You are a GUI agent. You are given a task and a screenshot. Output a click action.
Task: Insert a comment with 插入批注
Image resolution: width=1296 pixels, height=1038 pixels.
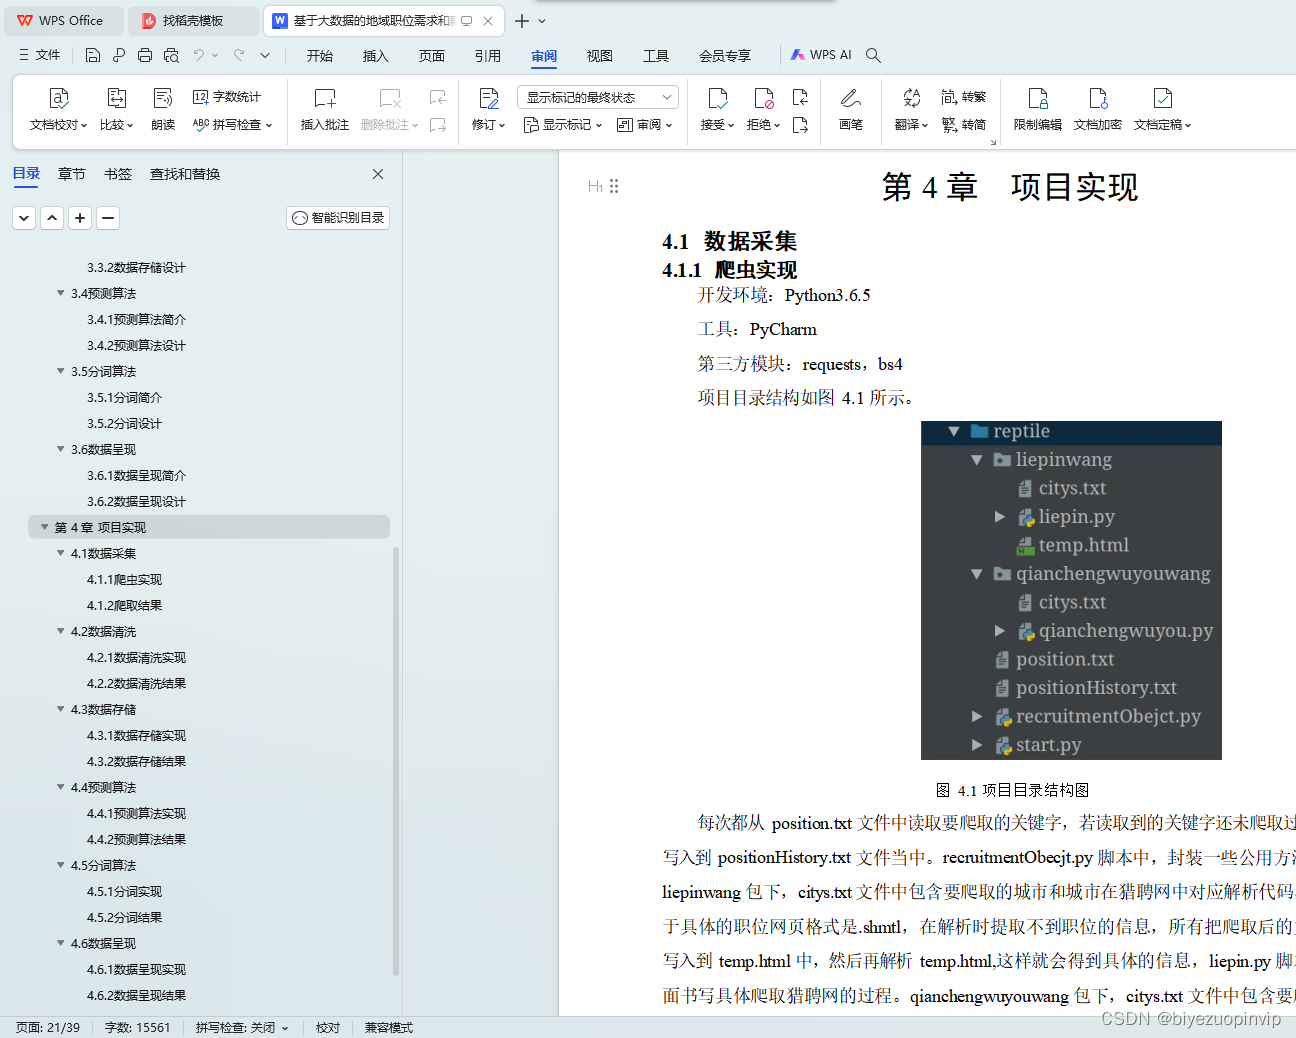click(x=324, y=110)
